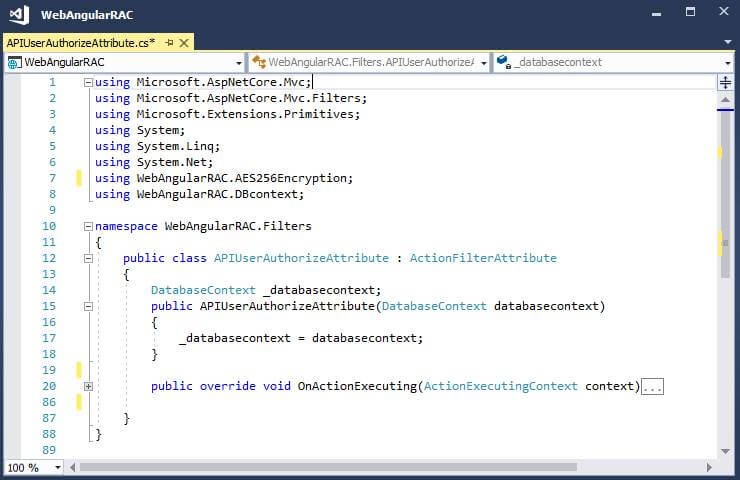This screenshot has width=740, height=480.
Task: Click the class icon in the type navigation box
Action: click(259, 62)
